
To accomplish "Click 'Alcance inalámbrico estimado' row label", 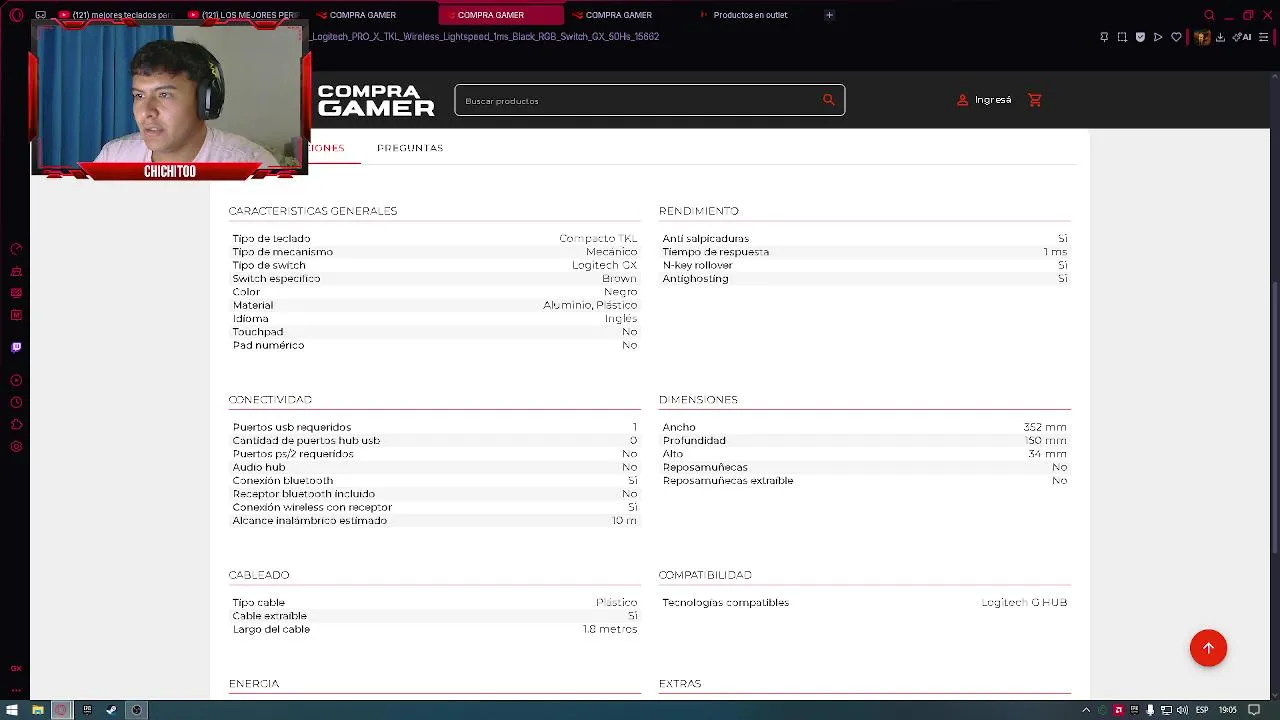I will click(x=309, y=521).
